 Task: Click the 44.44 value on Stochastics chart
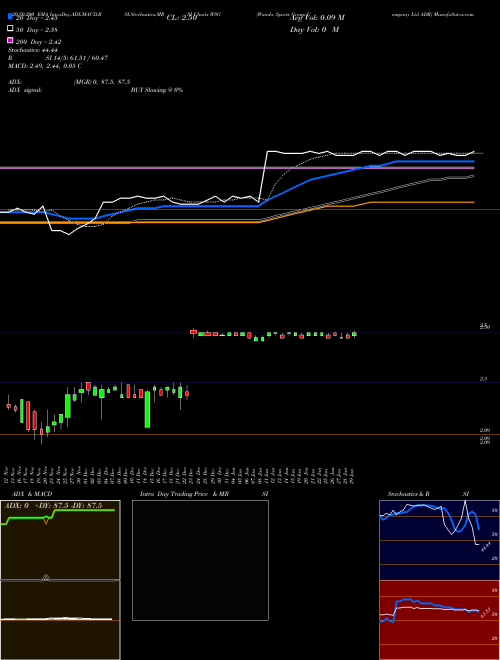pyautogui.click(x=486, y=547)
